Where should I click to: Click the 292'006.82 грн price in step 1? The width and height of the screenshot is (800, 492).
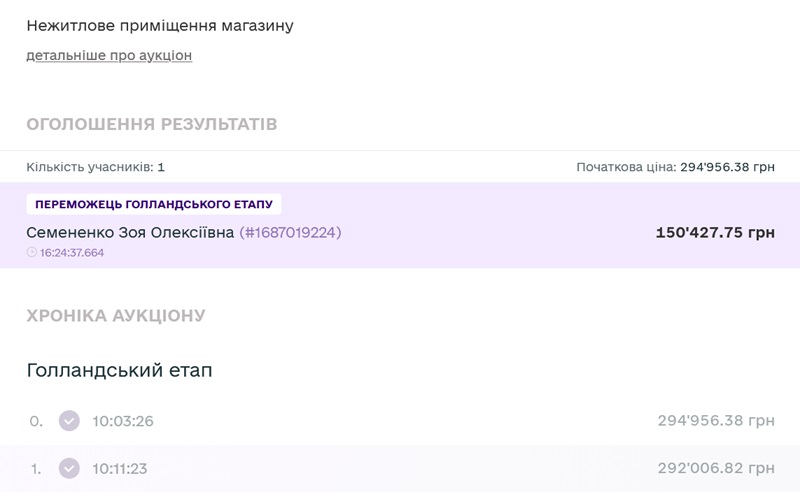715,468
